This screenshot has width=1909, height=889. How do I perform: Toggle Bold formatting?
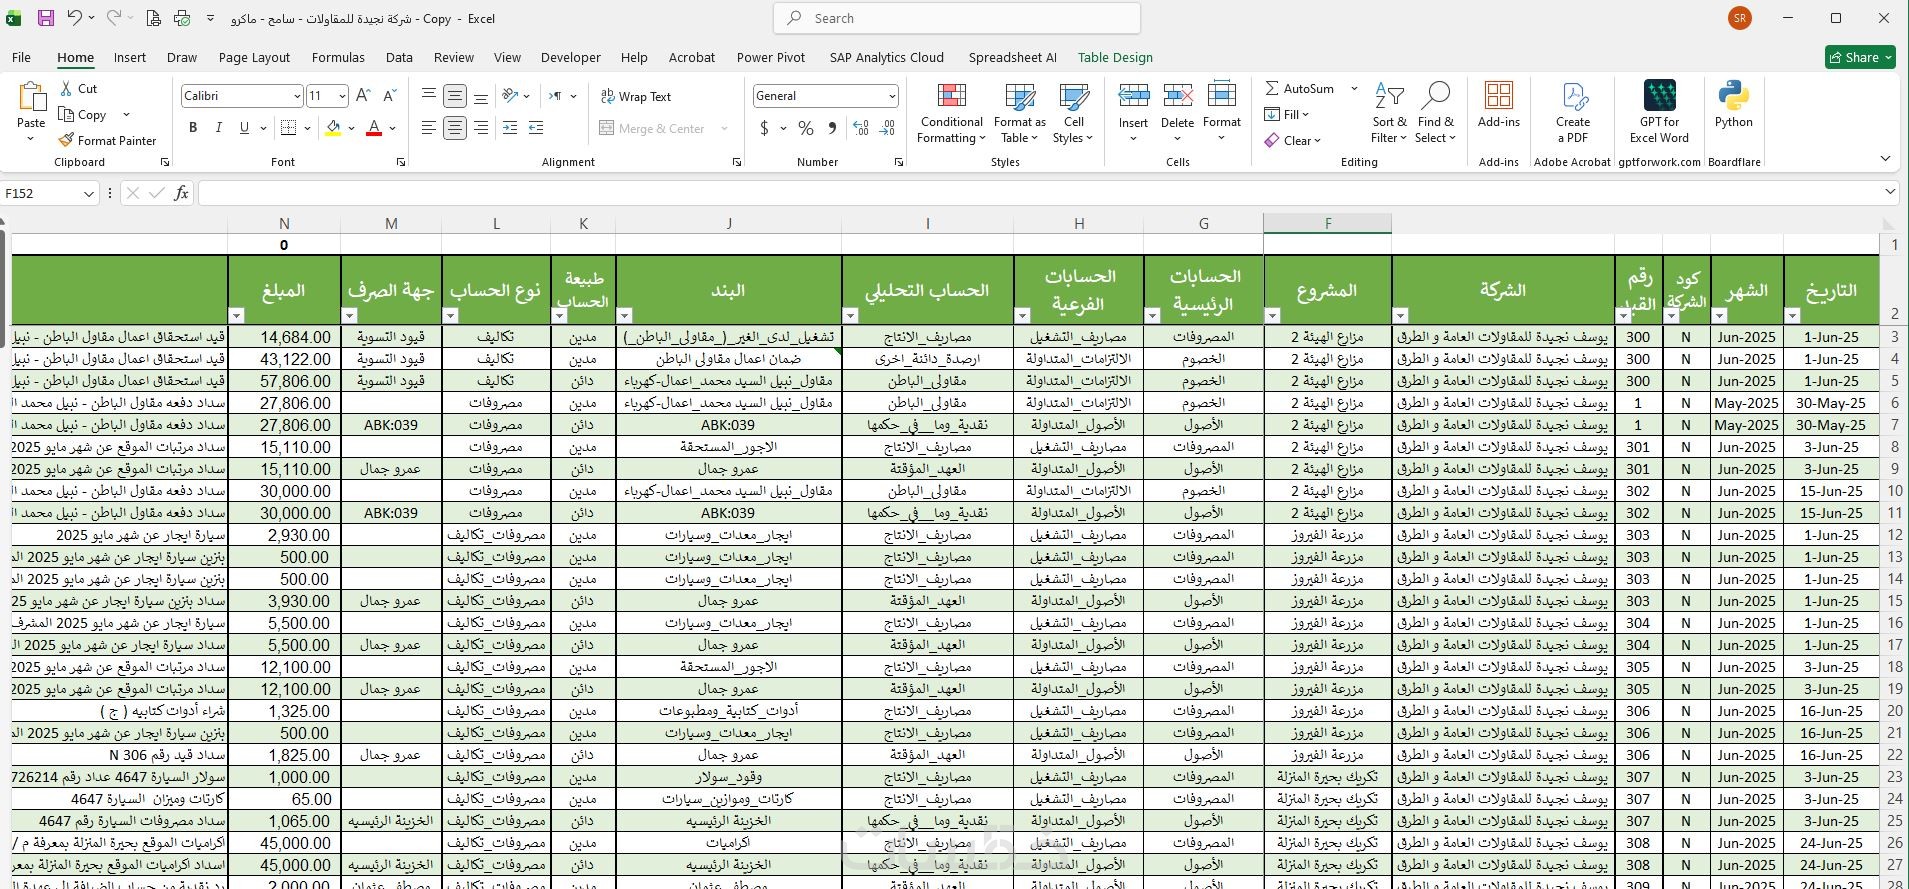click(x=193, y=128)
